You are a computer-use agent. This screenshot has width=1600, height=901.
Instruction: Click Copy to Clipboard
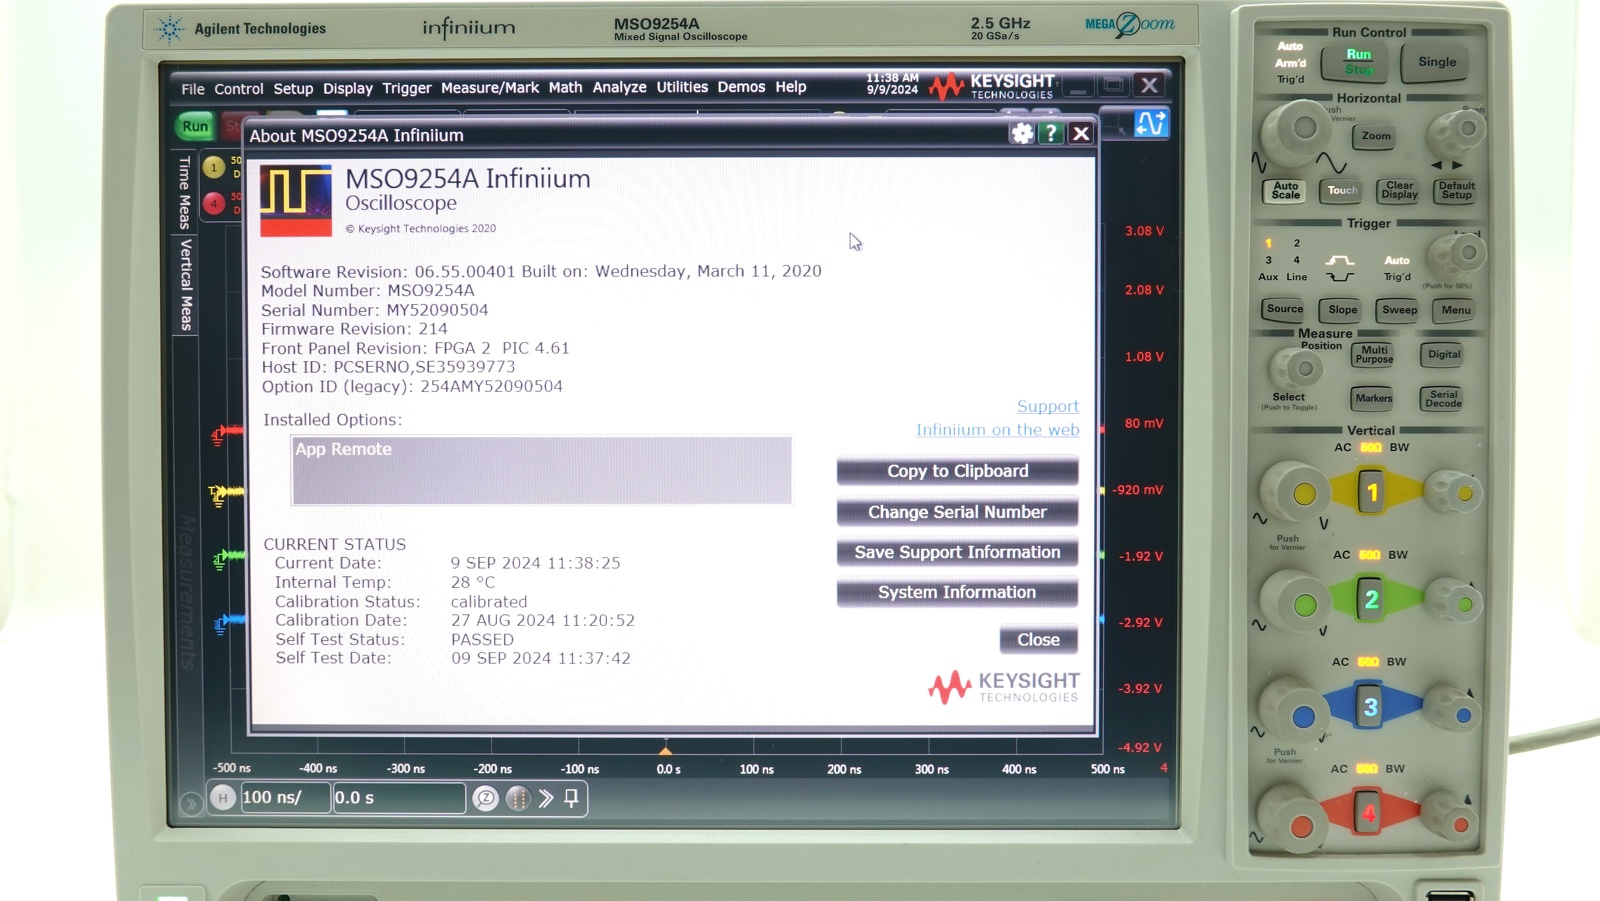click(957, 471)
